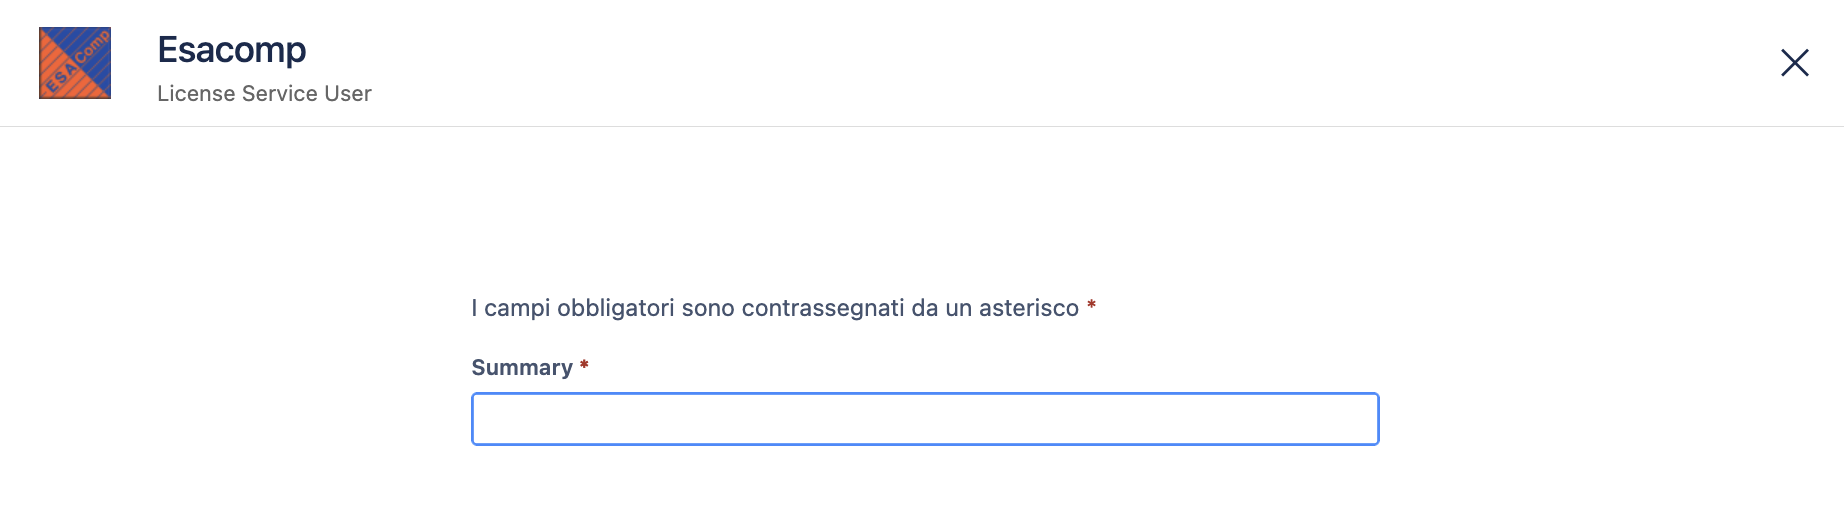The height and width of the screenshot is (530, 1844).
Task: Click the Summary field label
Action: pos(522,368)
